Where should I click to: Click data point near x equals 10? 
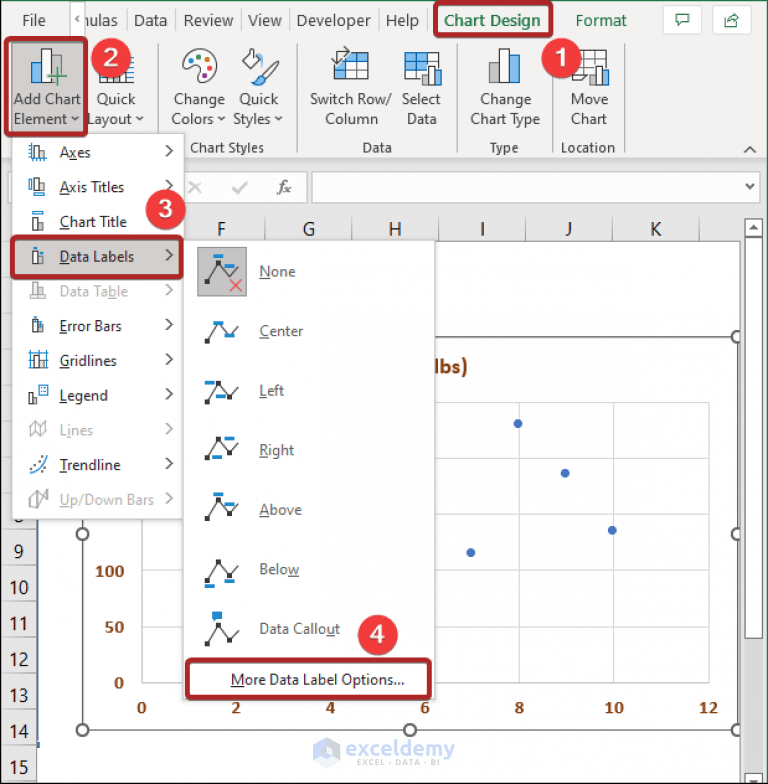tap(612, 530)
